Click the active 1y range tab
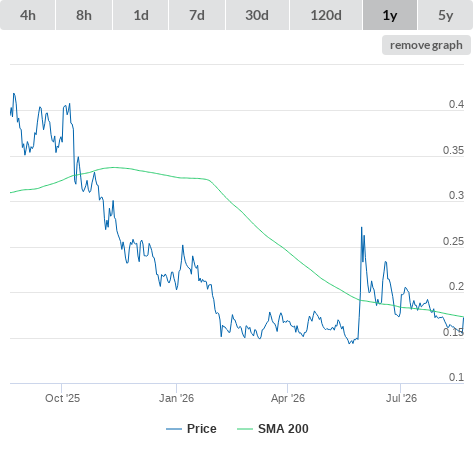The width and height of the screenshot is (474, 455). (390, 15)
